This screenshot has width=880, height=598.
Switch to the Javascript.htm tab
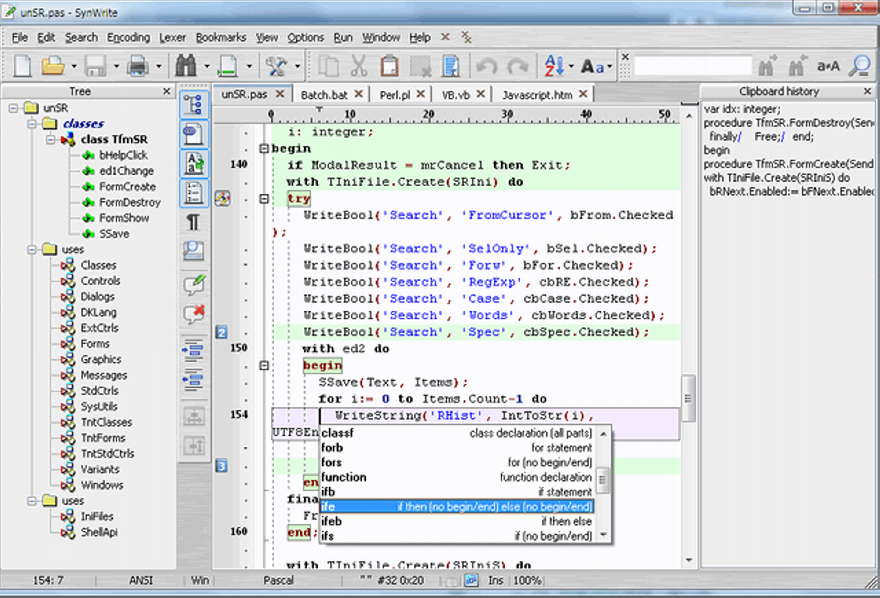(x=537, y=94)
